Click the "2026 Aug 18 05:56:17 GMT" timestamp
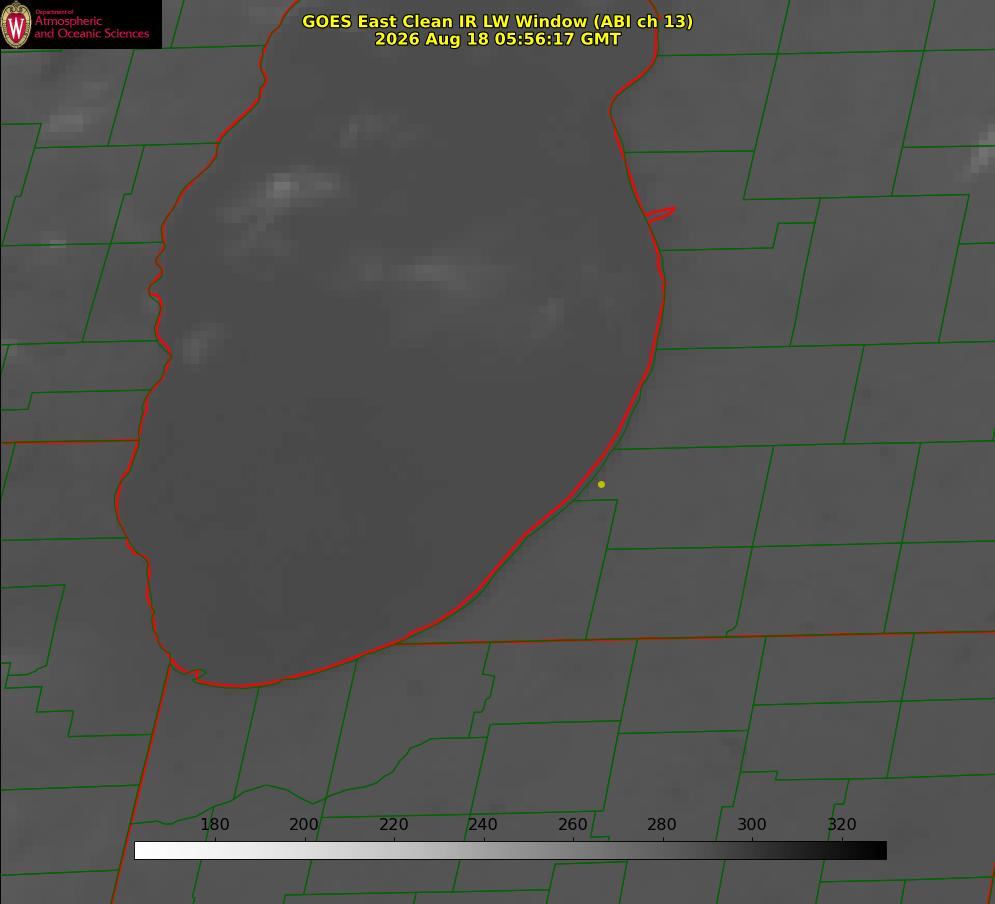This screenshot has height=904, width=995. [x=498, y=39]
